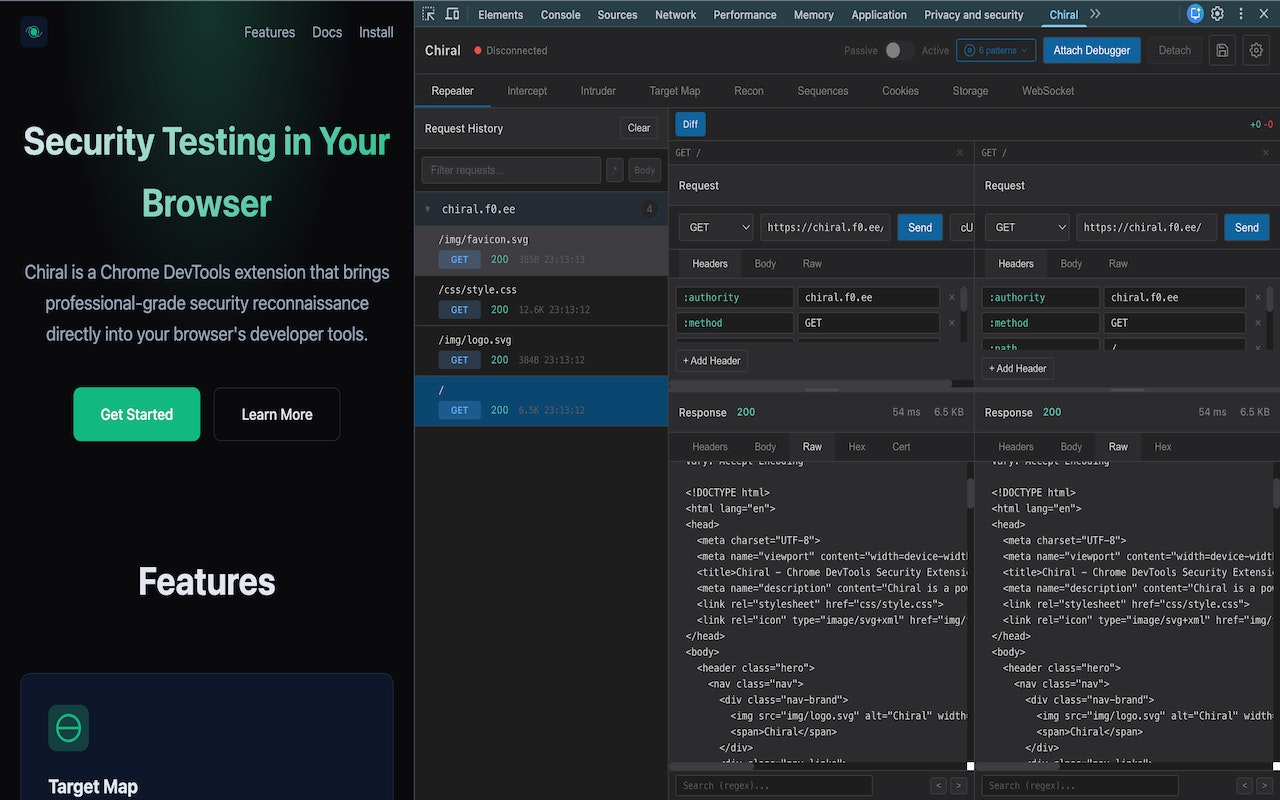Open Chiral settings gear beside save icon
This screenshot has width=1280, height=800.
click(1256, 51)
